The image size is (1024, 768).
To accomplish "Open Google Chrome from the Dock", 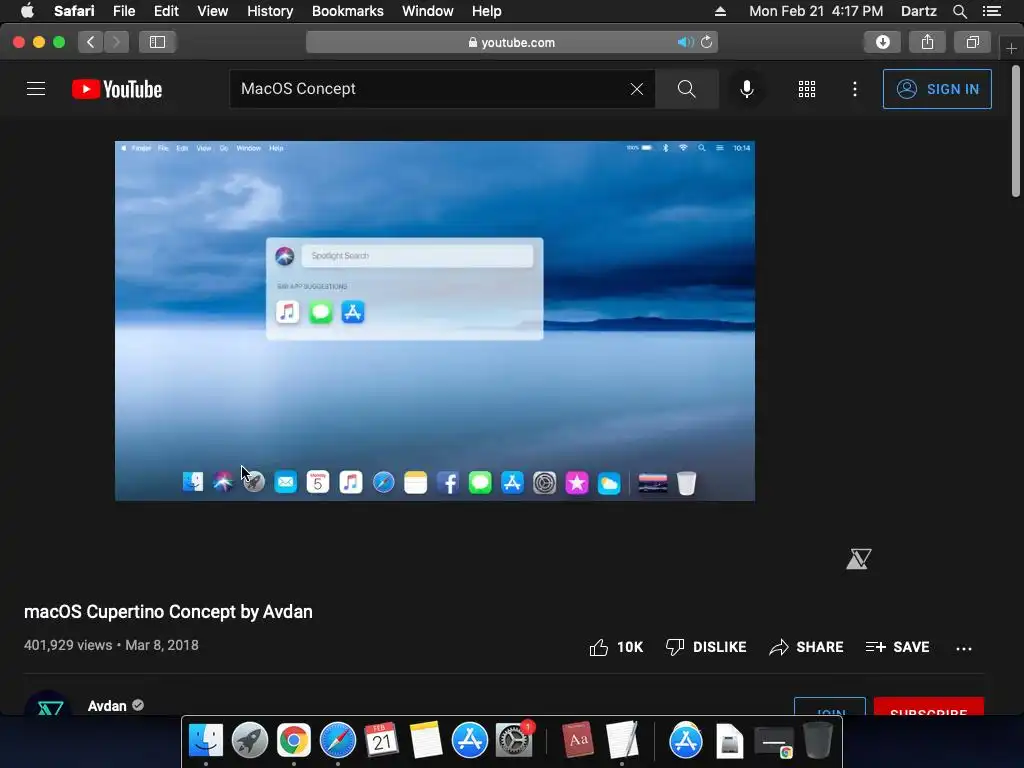I will point(293,740).
